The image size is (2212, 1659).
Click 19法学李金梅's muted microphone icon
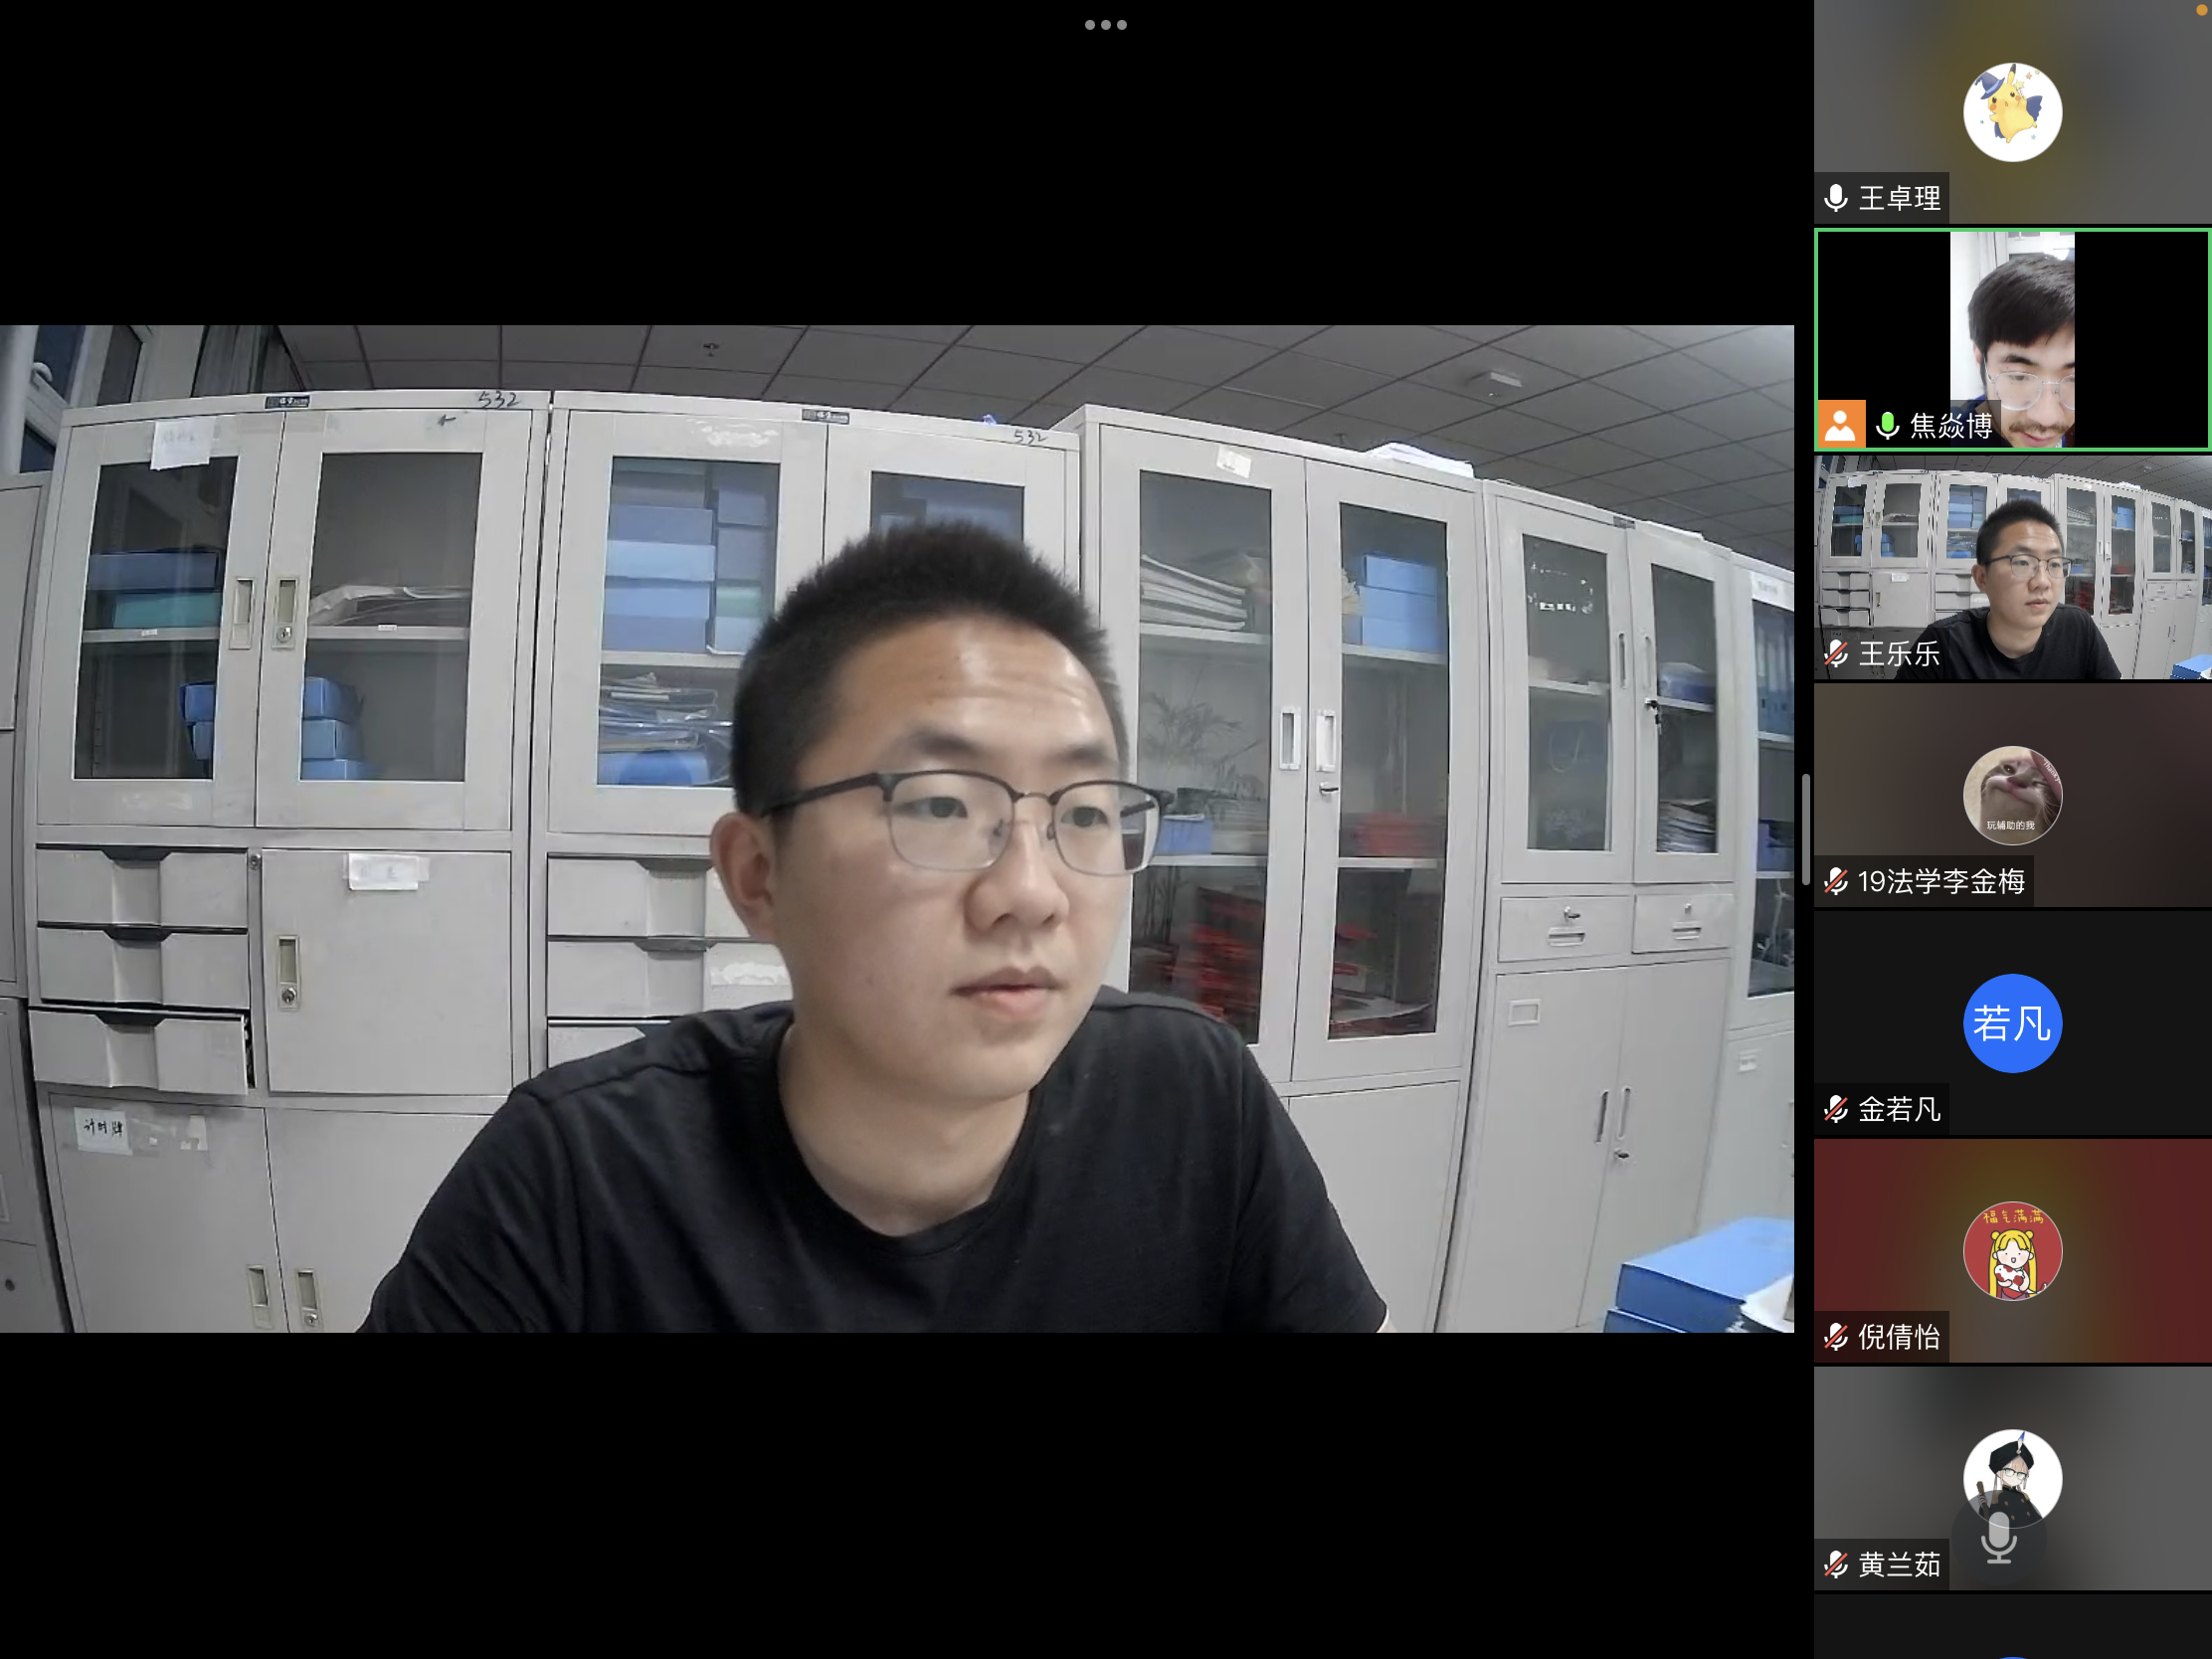(1835, 881)
